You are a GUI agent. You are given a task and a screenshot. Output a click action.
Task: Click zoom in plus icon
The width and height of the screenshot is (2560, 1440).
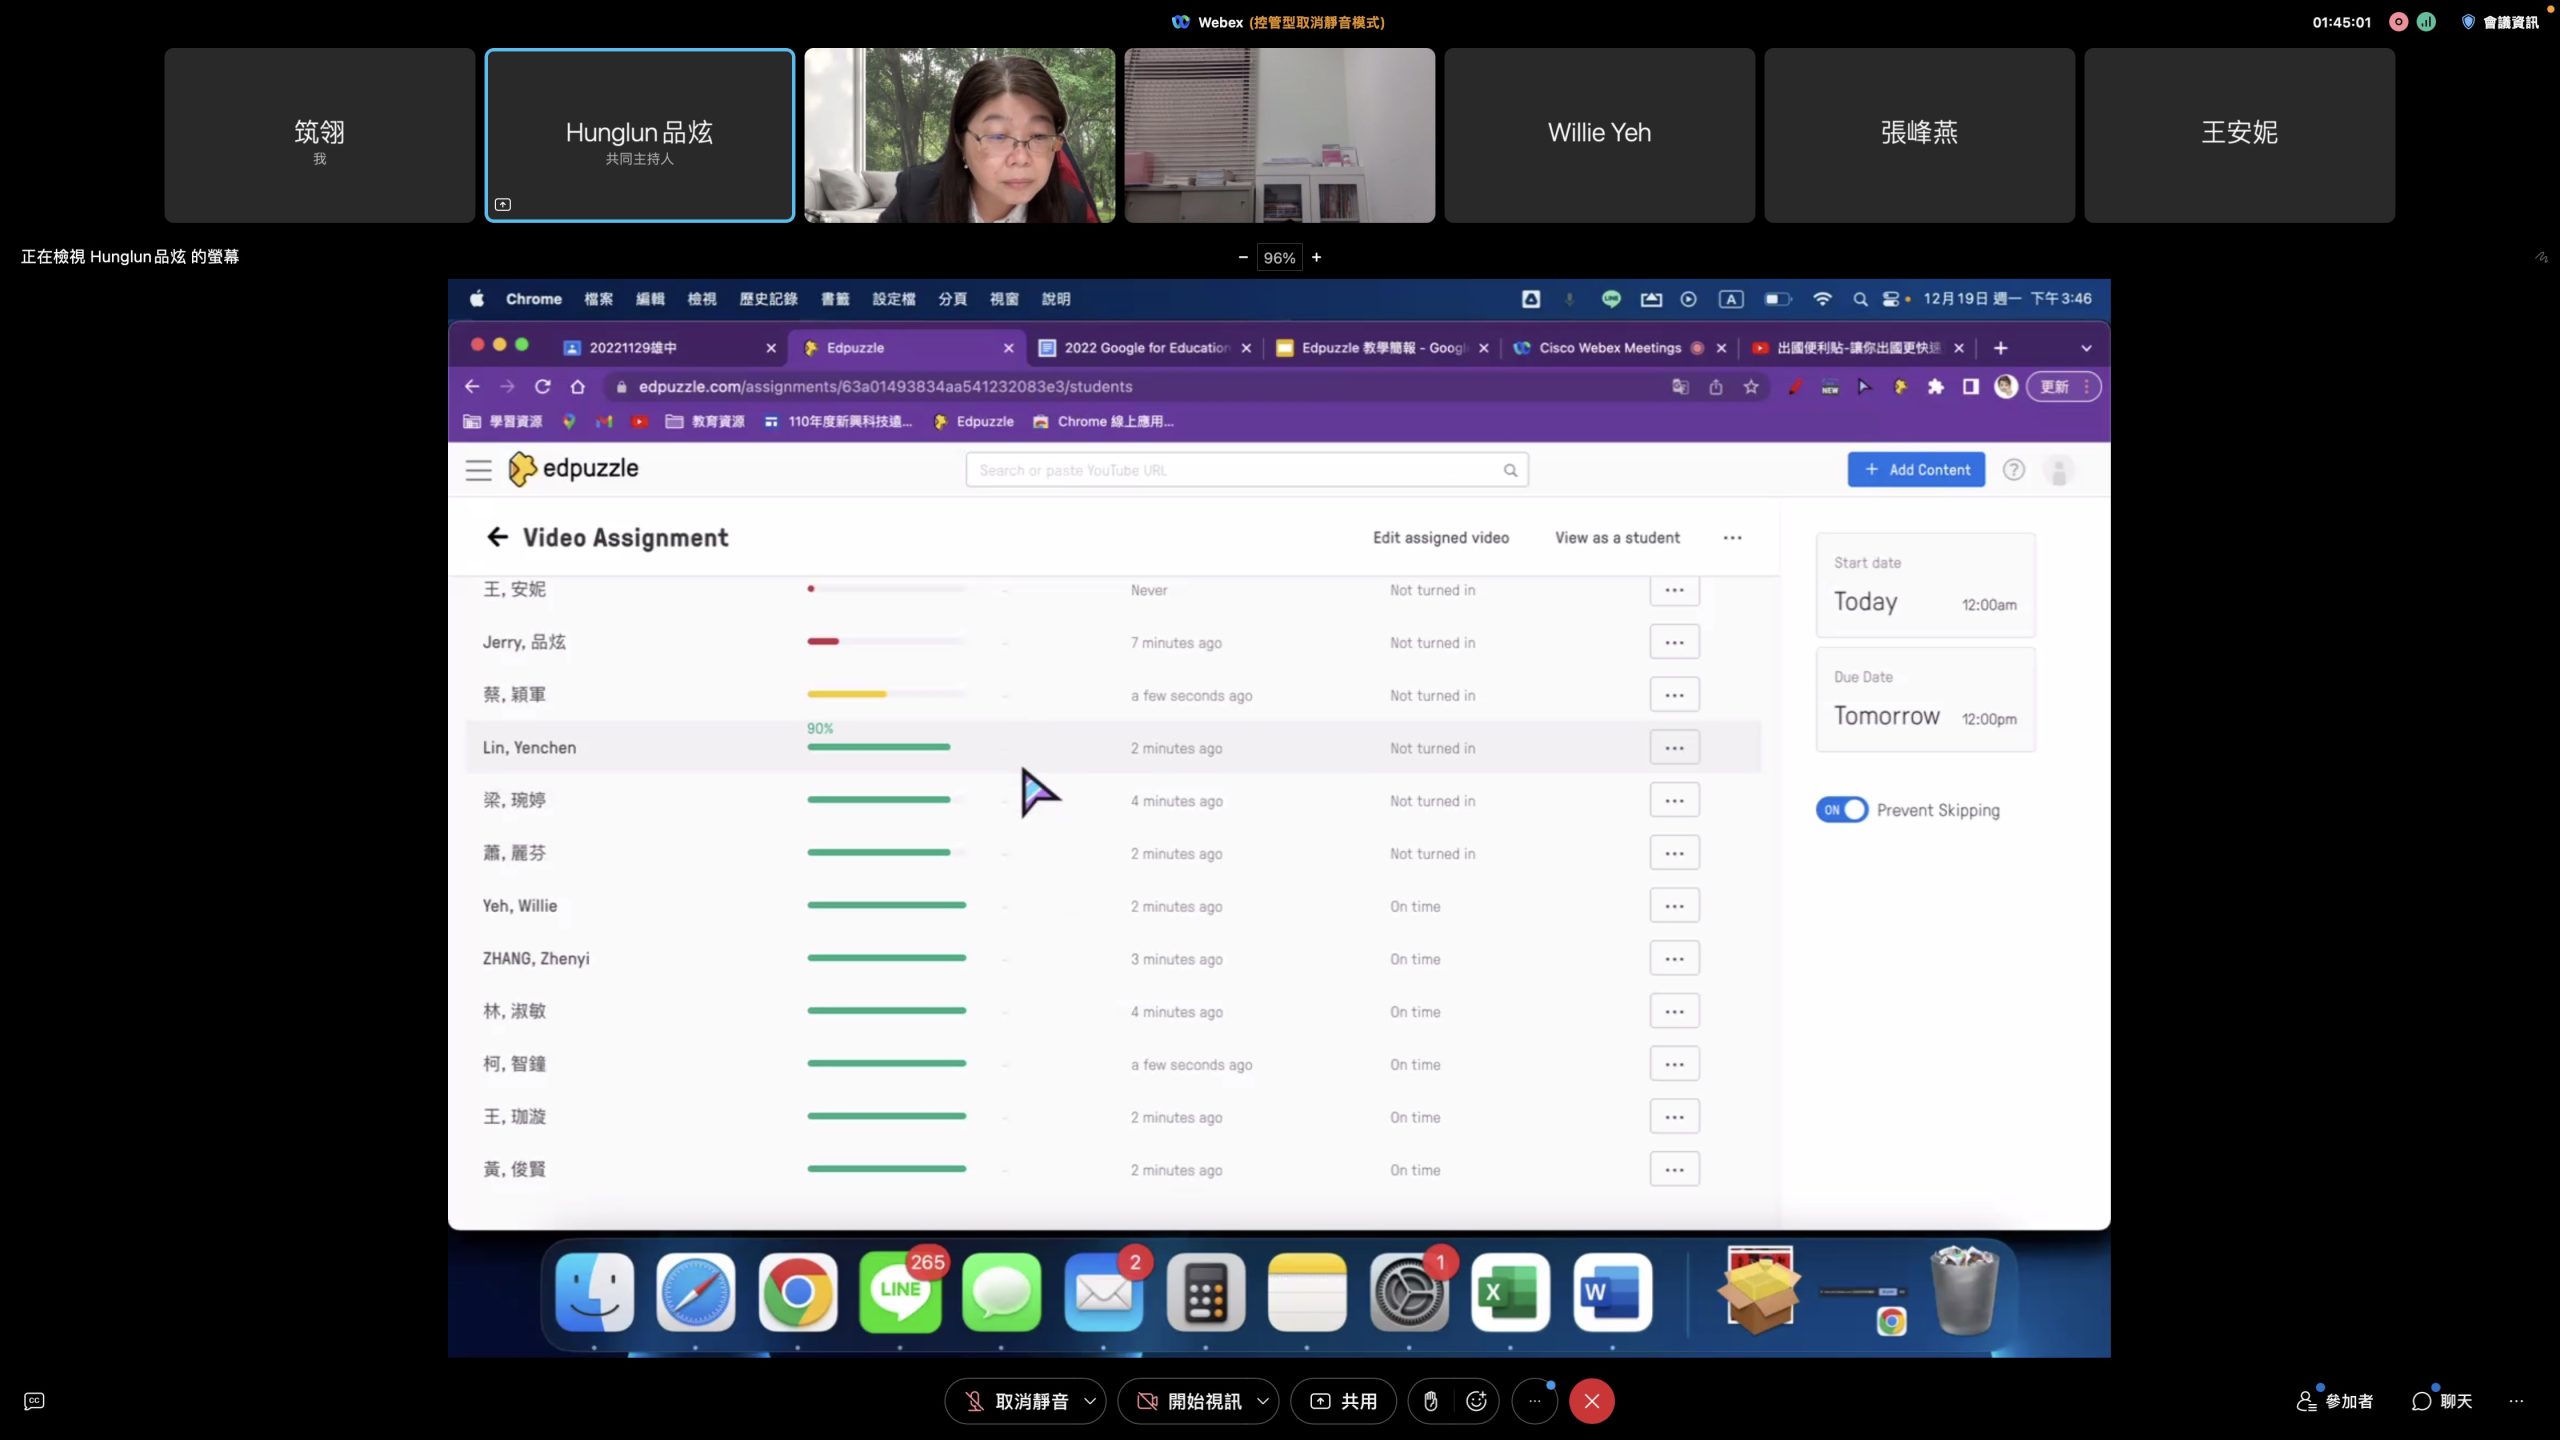[1317, 257]
